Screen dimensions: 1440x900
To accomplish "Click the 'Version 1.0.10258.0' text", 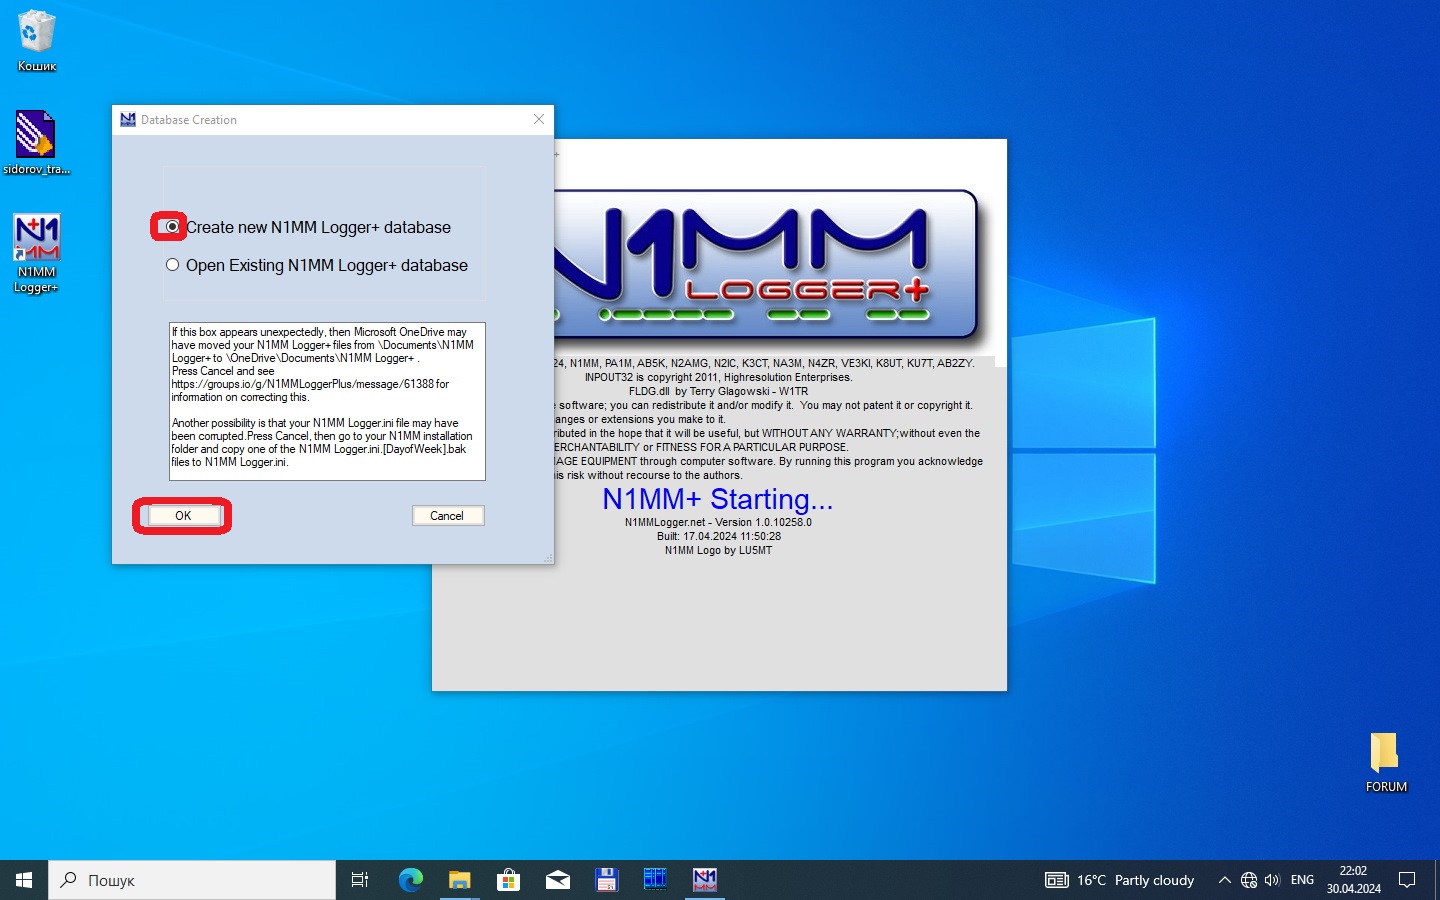I will click(x=762, y=522).
